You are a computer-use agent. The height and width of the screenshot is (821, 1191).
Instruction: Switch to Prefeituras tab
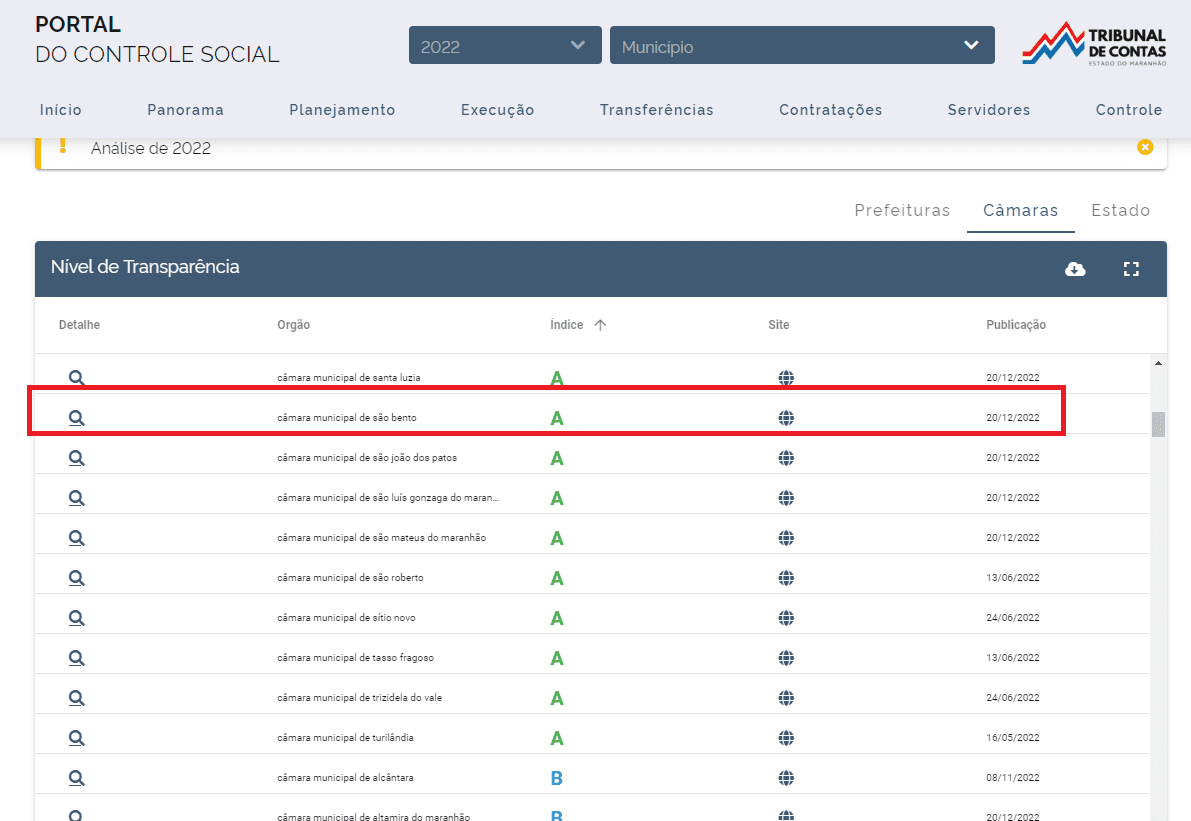pos(902,210)
